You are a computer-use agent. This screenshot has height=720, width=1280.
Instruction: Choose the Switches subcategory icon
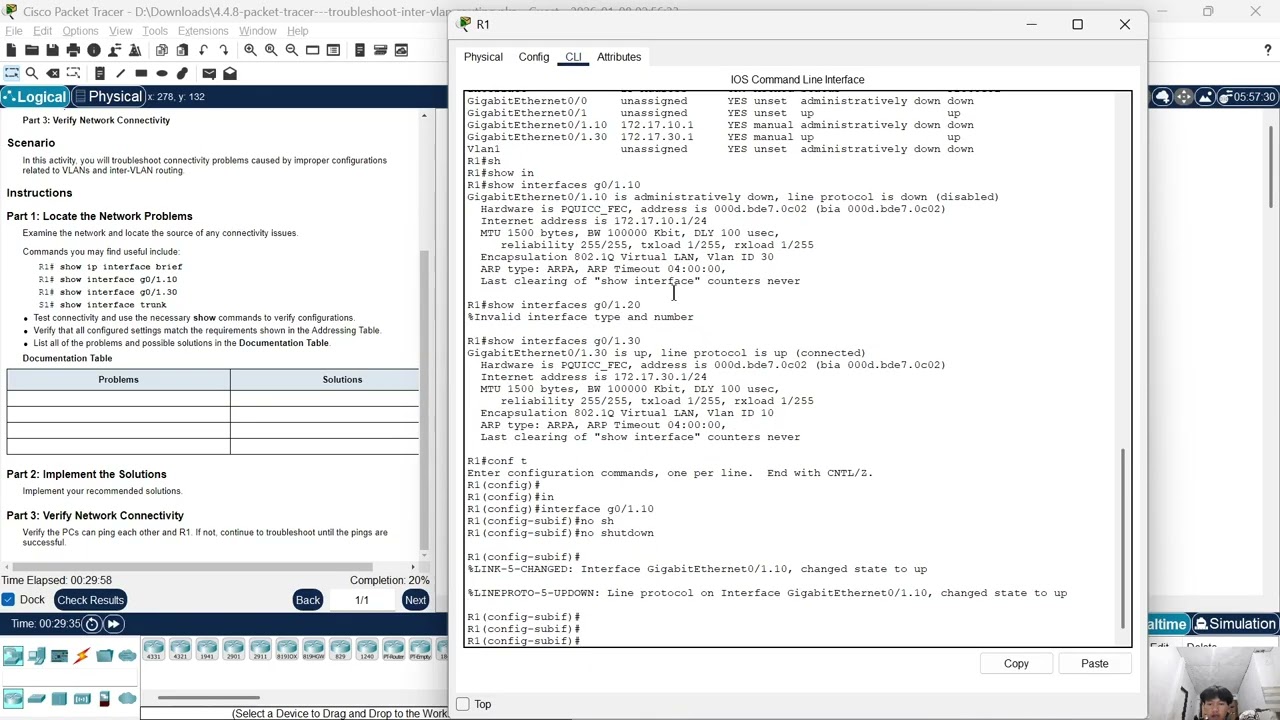36,698
